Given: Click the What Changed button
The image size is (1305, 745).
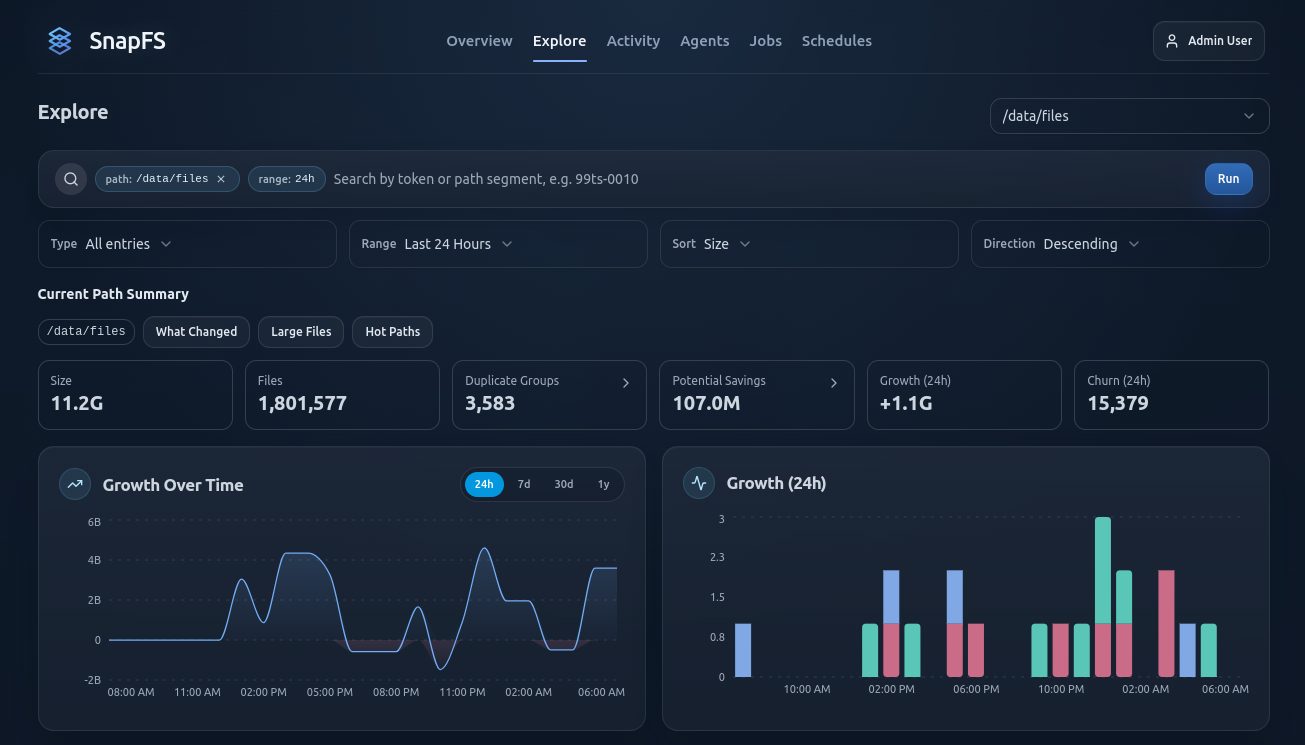Looking at the screenshot, I should pyautogui.click(x=196, y=332).
